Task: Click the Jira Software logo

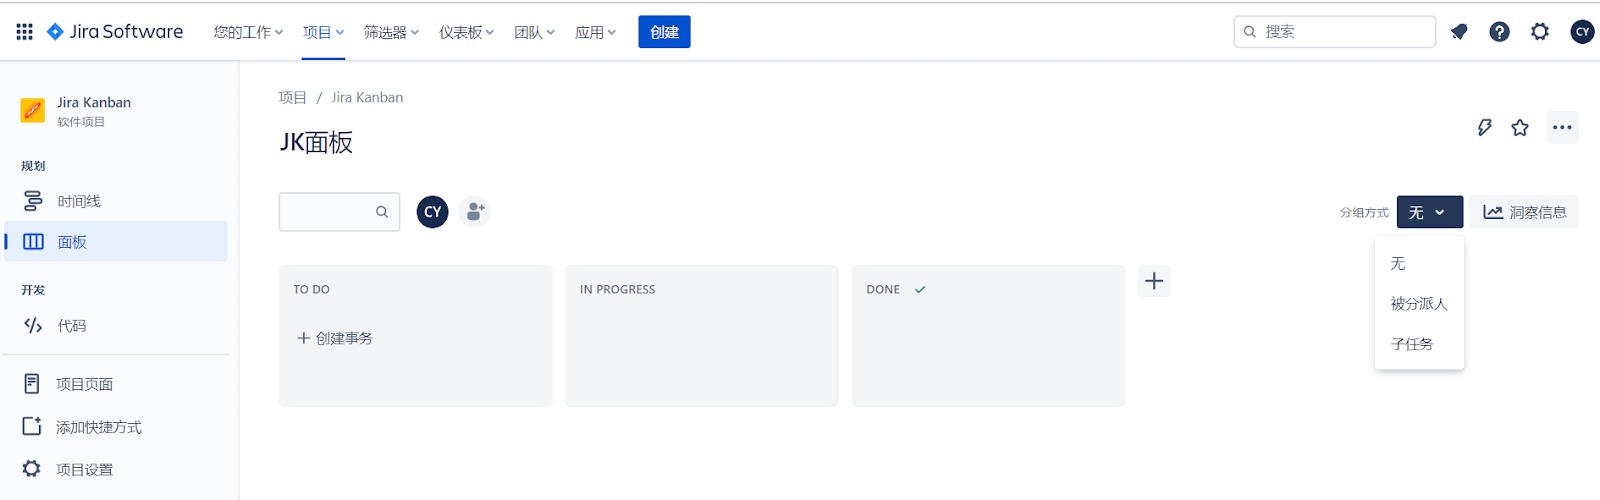Action: point(114,32)
